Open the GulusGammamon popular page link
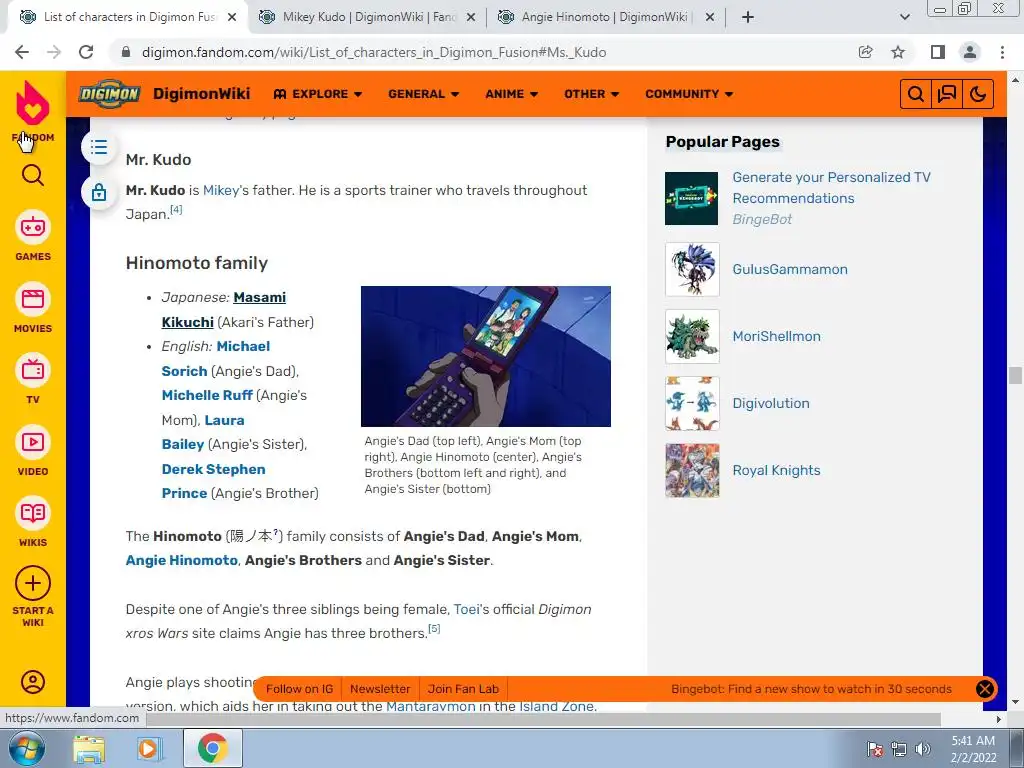Screen dimensions: 1024x768 790,269
